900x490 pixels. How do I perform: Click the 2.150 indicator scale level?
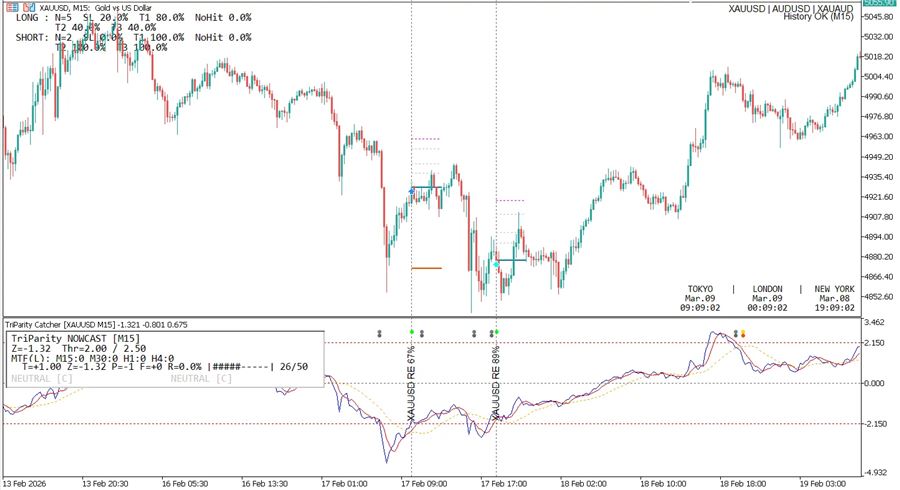pos(875,343)
